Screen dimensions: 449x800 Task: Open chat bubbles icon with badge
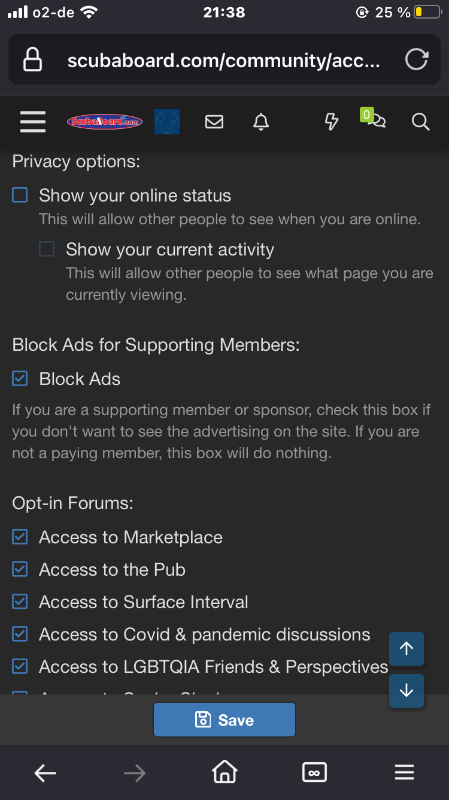(x=373, y=118)
